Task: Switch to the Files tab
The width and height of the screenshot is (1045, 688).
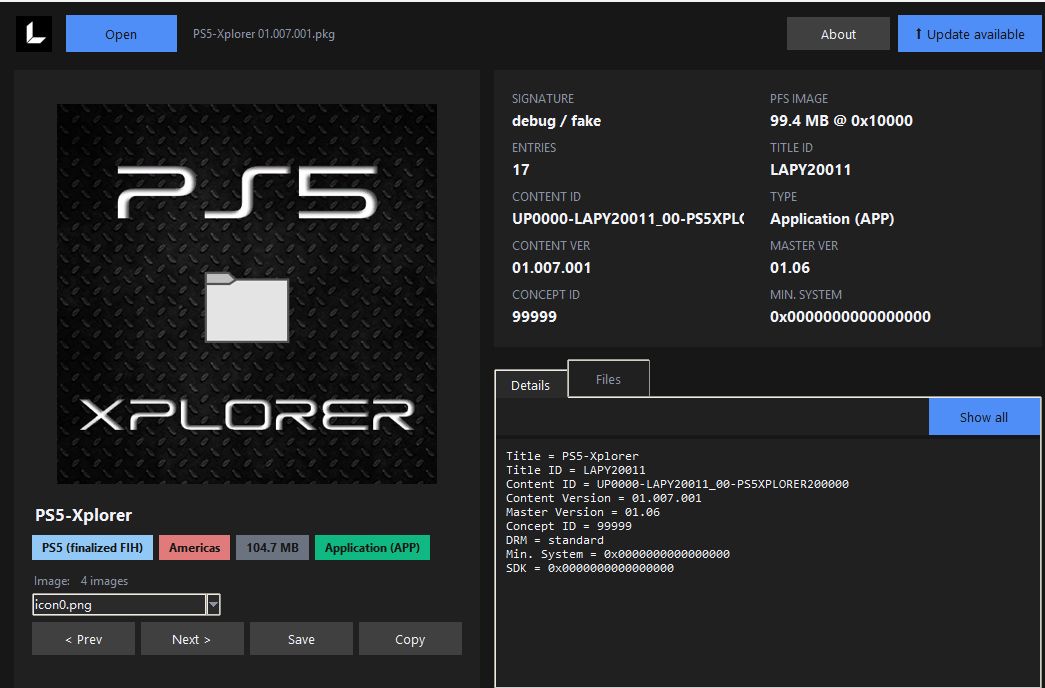Action: [608, 379]
